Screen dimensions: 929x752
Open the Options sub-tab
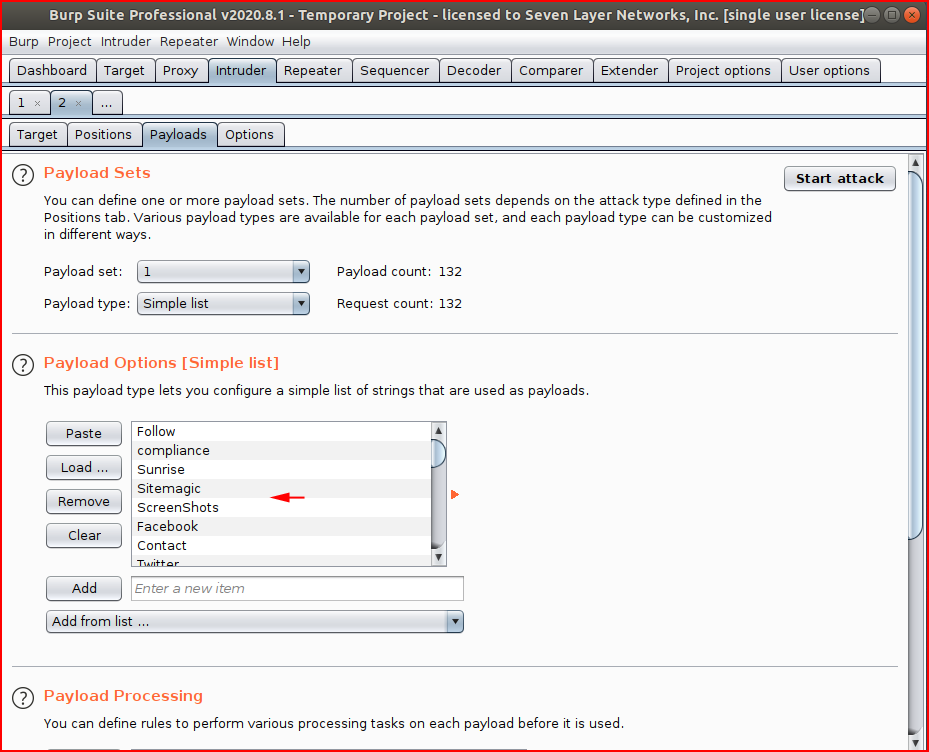coord(249,135)
